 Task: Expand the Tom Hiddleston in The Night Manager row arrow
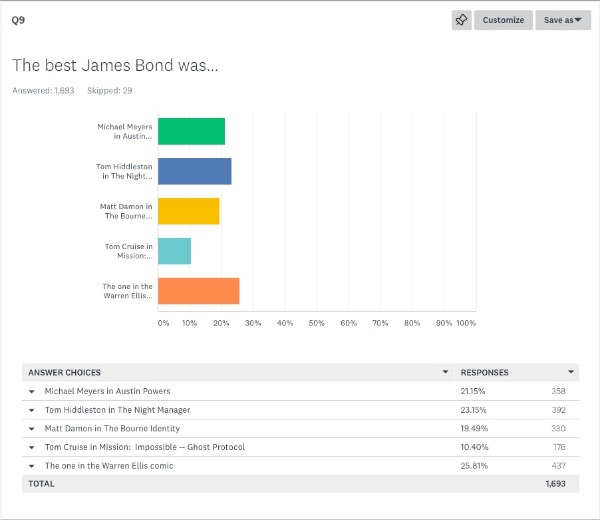[x=32, y=410]
